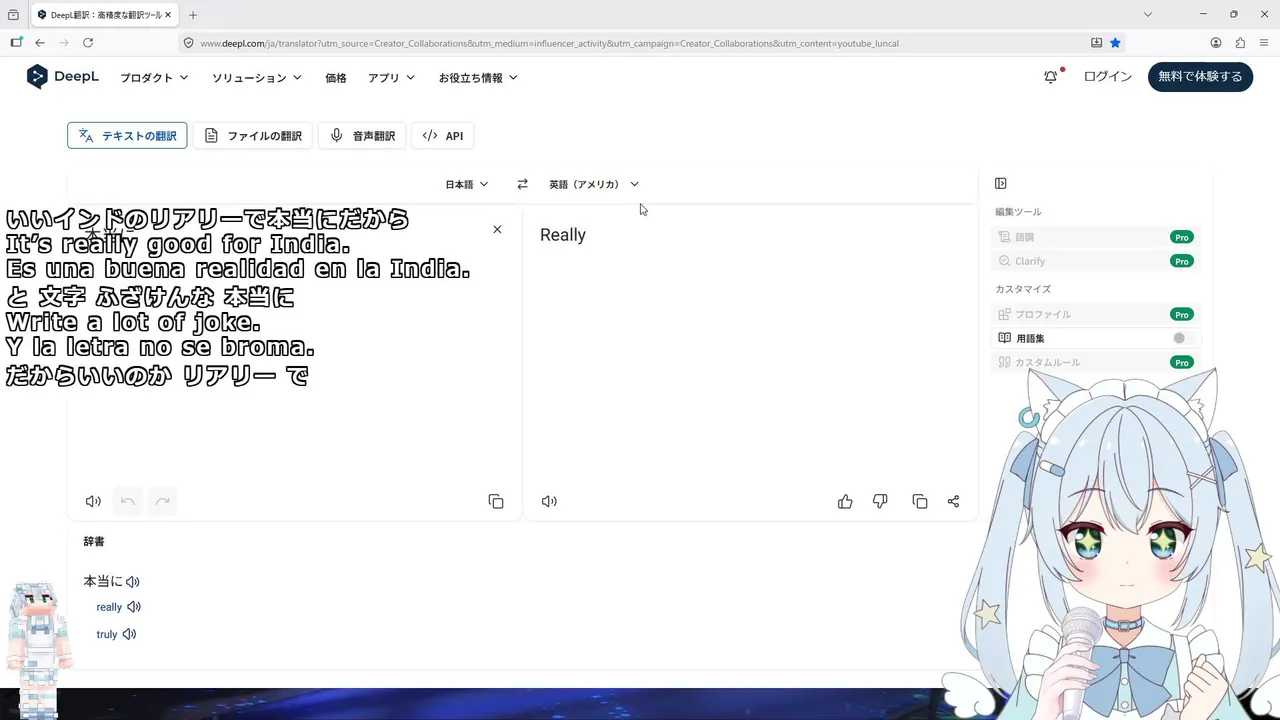Open the browser application menu
Screen dimensions: 1280x720
click(1265, 43)
